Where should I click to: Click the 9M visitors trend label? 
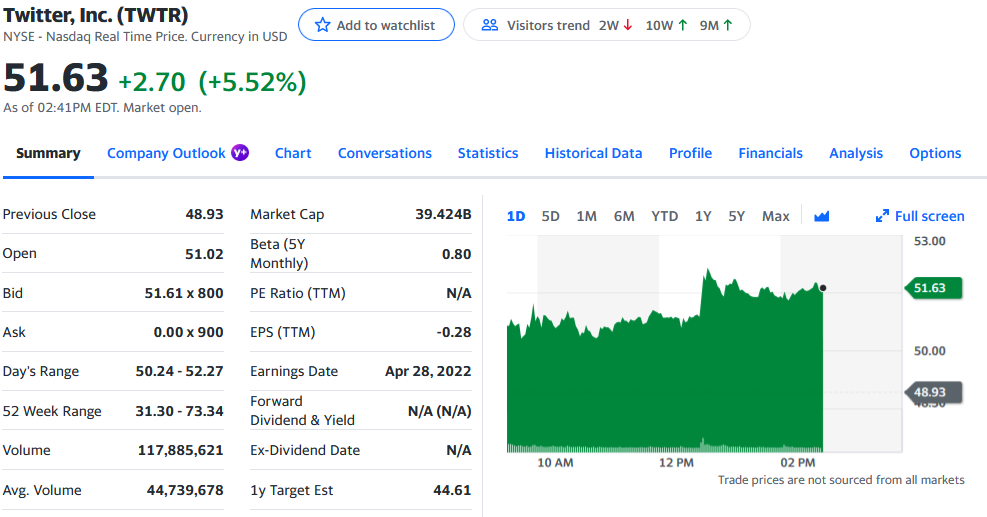tap(709, 25)
